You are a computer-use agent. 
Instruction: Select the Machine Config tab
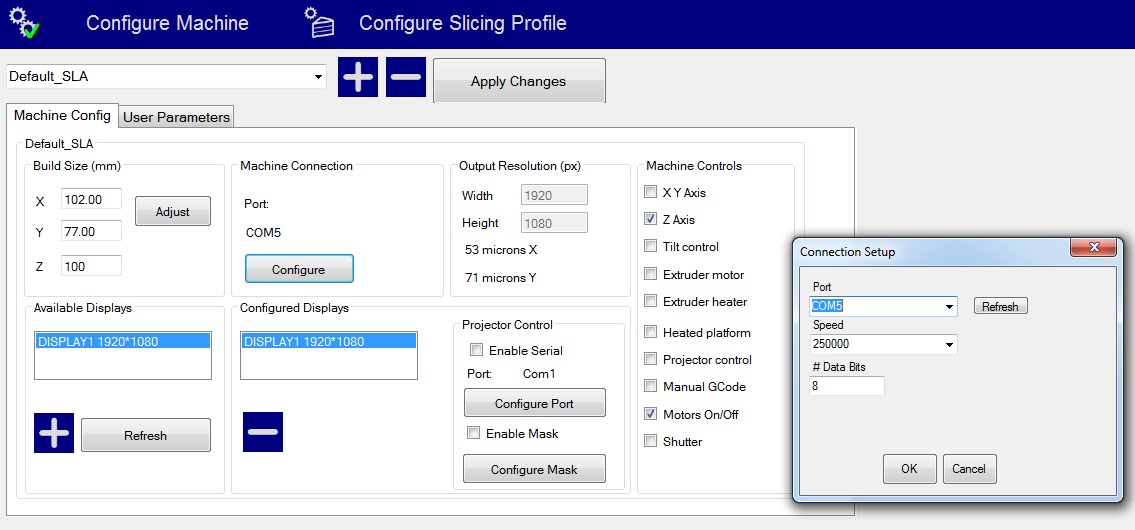tap(62, 115)
